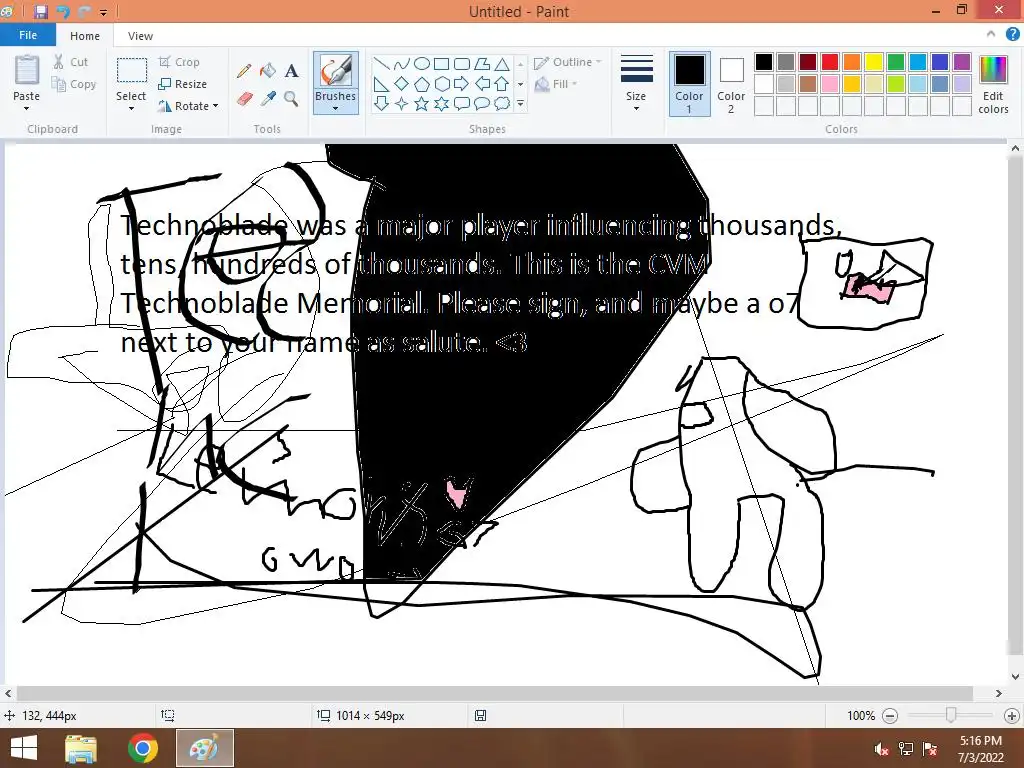Viewport: 1024px width, 768px height.
Task: Select the Color picker eyedropper tool
Action: pyautogui.click(x=268, y=99)
